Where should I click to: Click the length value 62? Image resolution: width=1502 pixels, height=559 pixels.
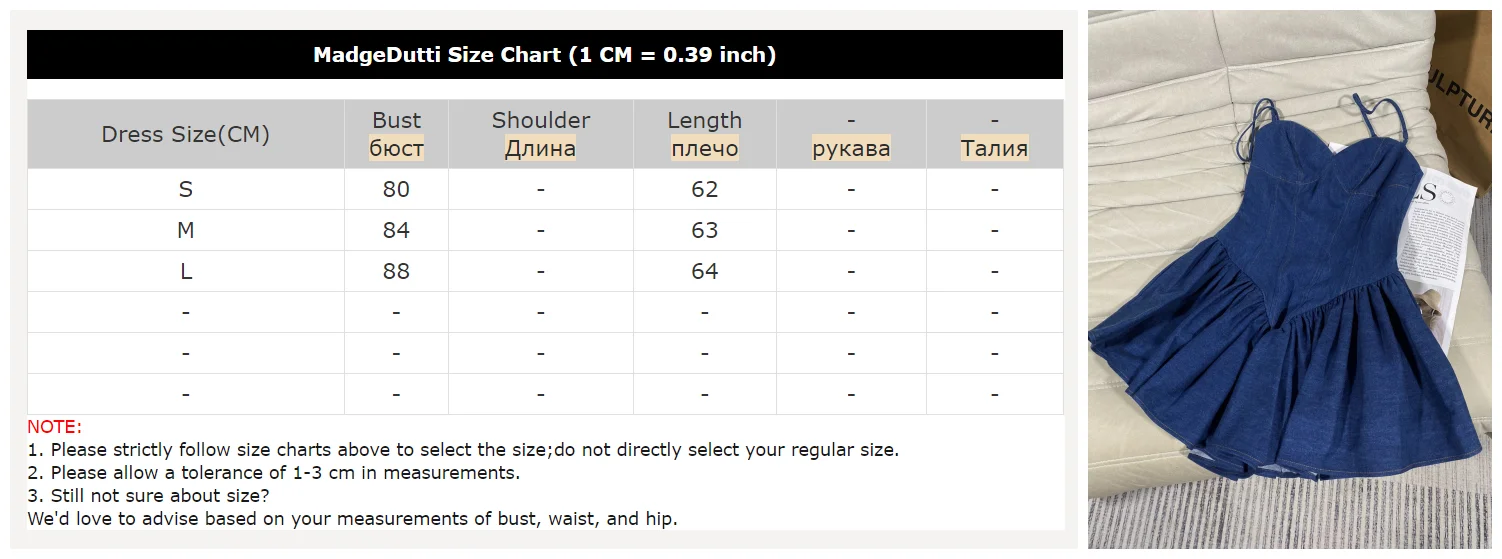(x=704, y=189)
